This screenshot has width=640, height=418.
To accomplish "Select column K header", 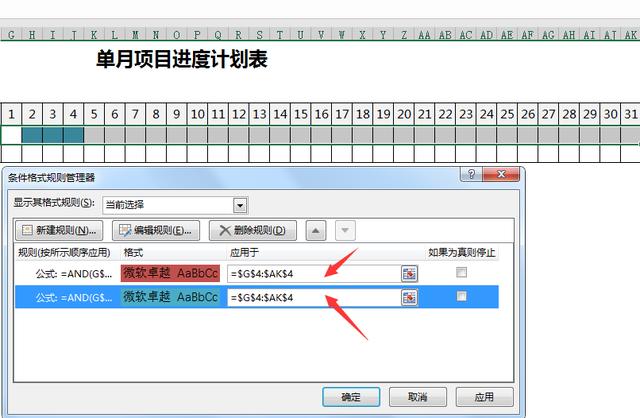I will tap(93, 35).
